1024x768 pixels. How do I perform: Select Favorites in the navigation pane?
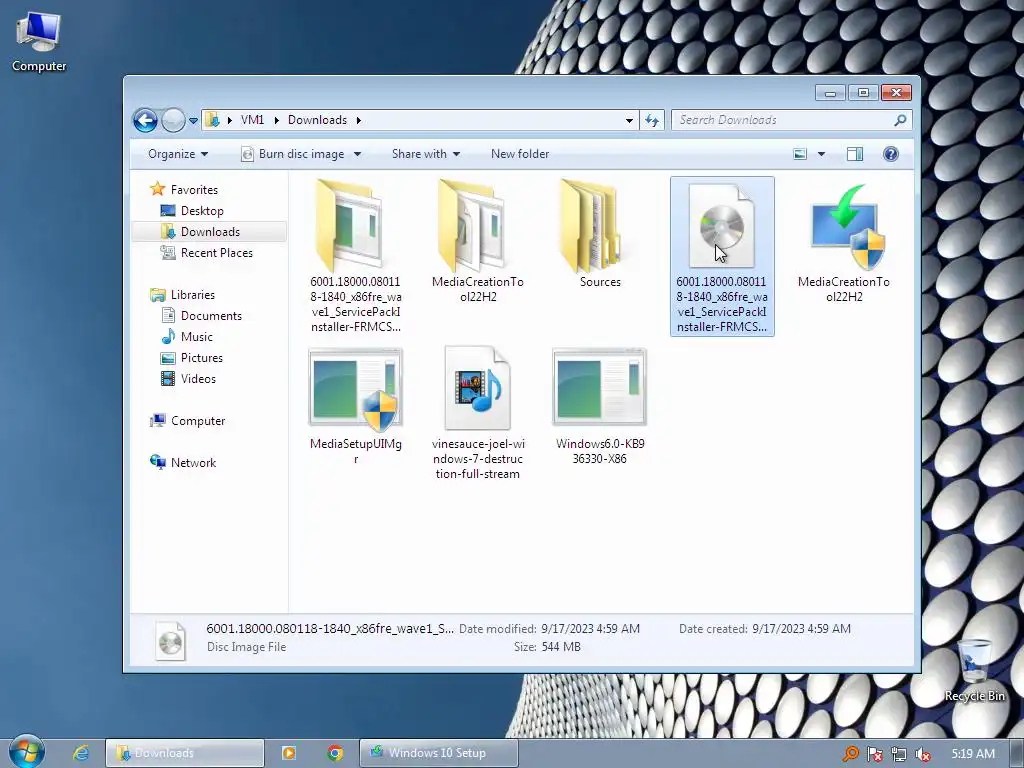click(x=185, y=189)
